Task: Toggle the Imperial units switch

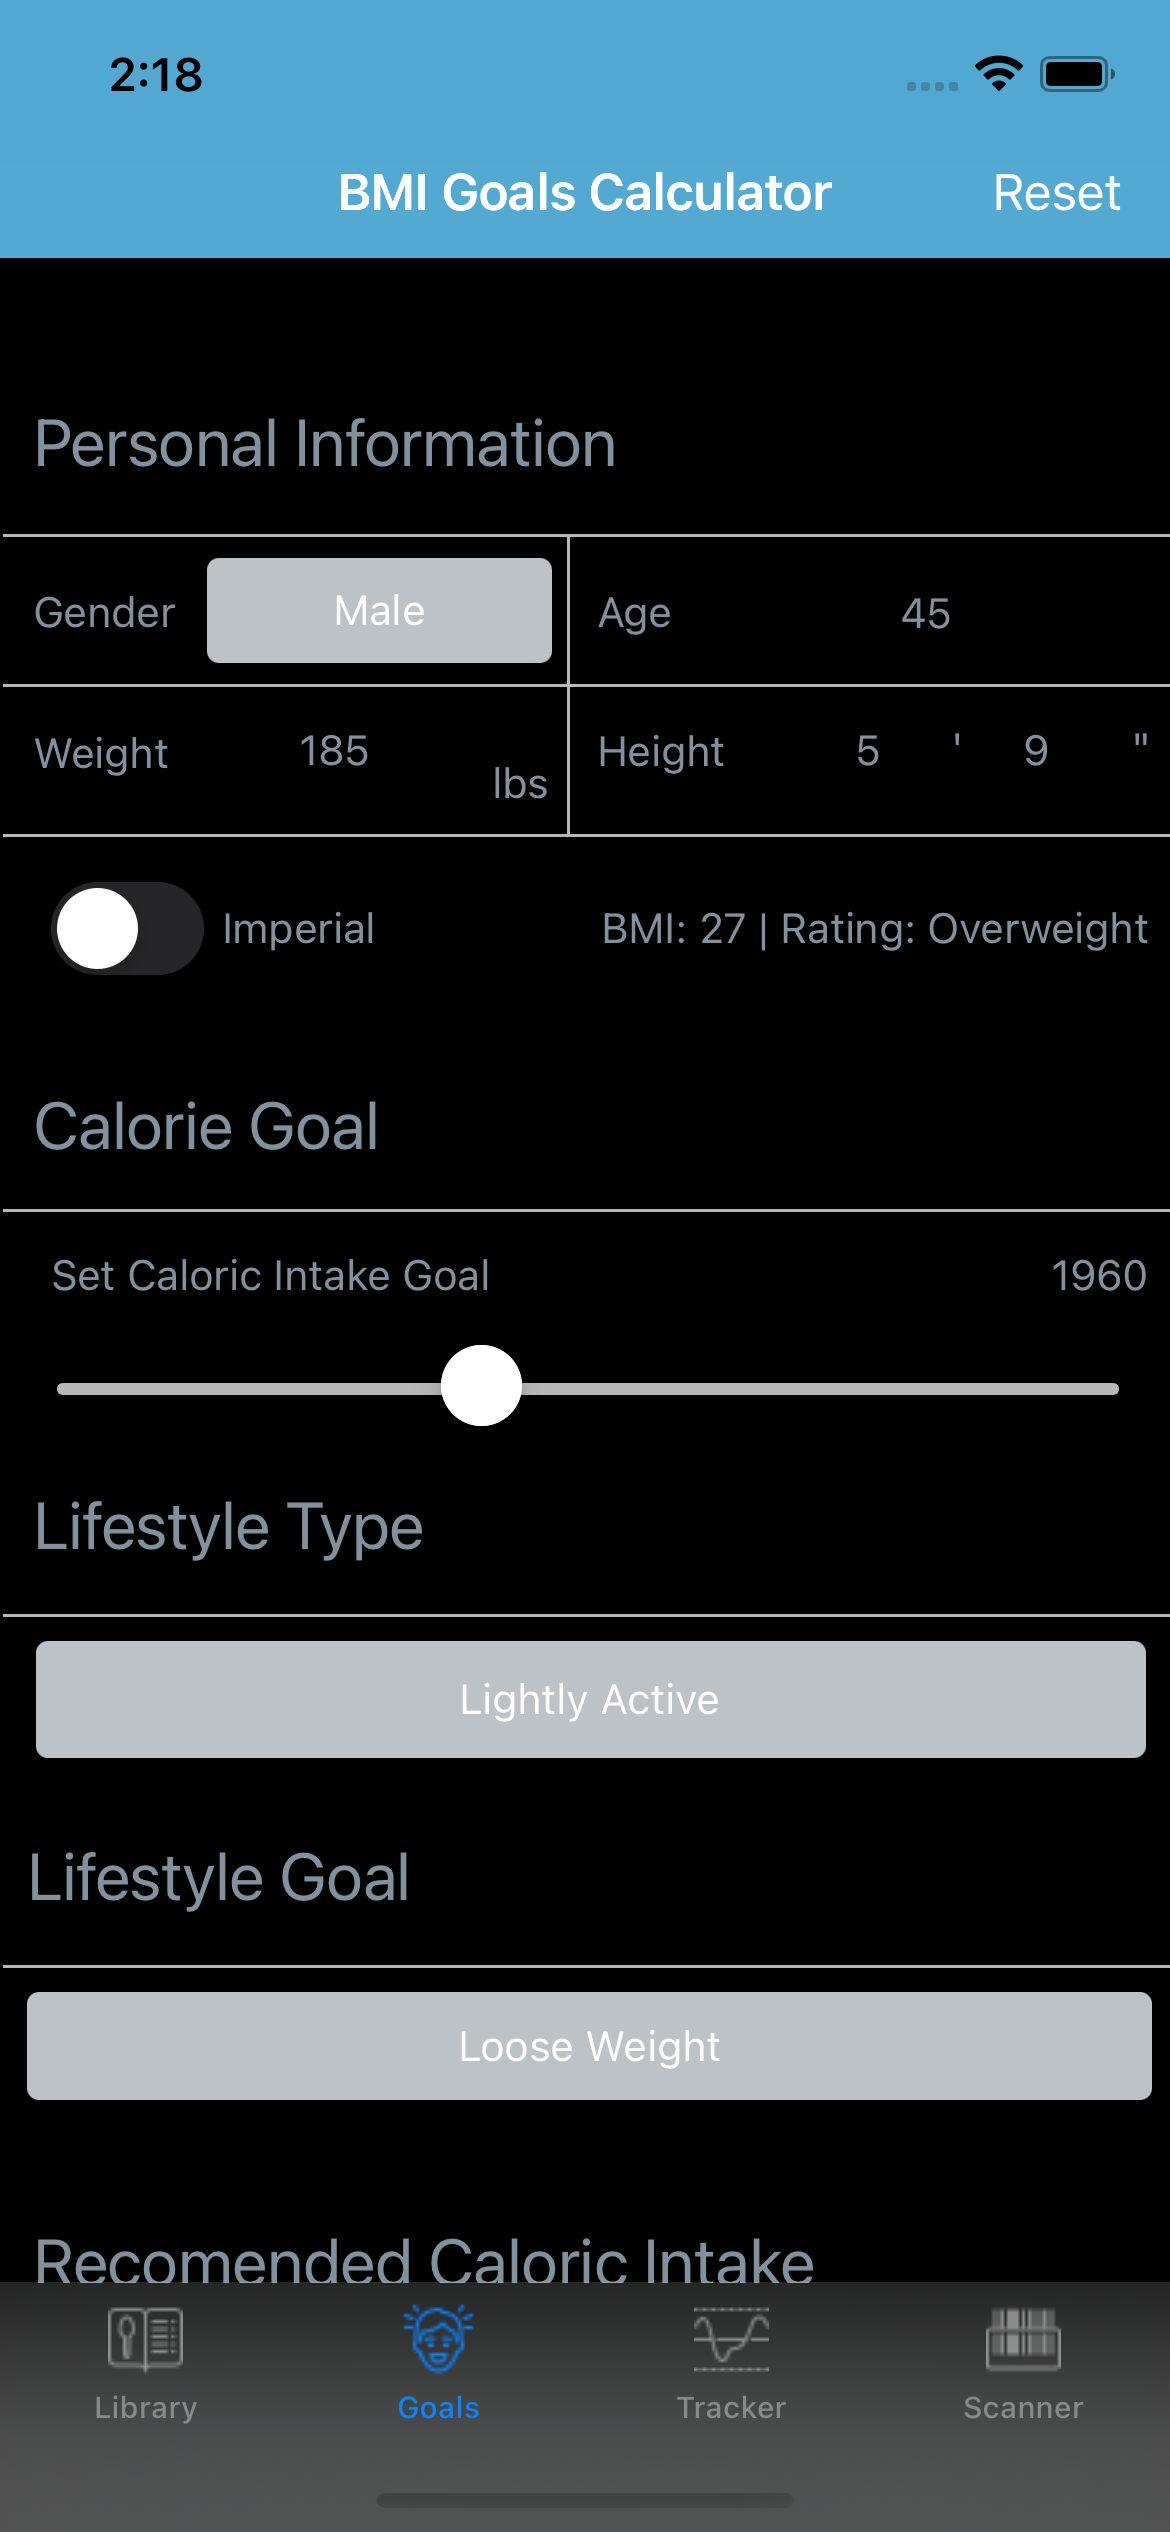Action: 127,929
